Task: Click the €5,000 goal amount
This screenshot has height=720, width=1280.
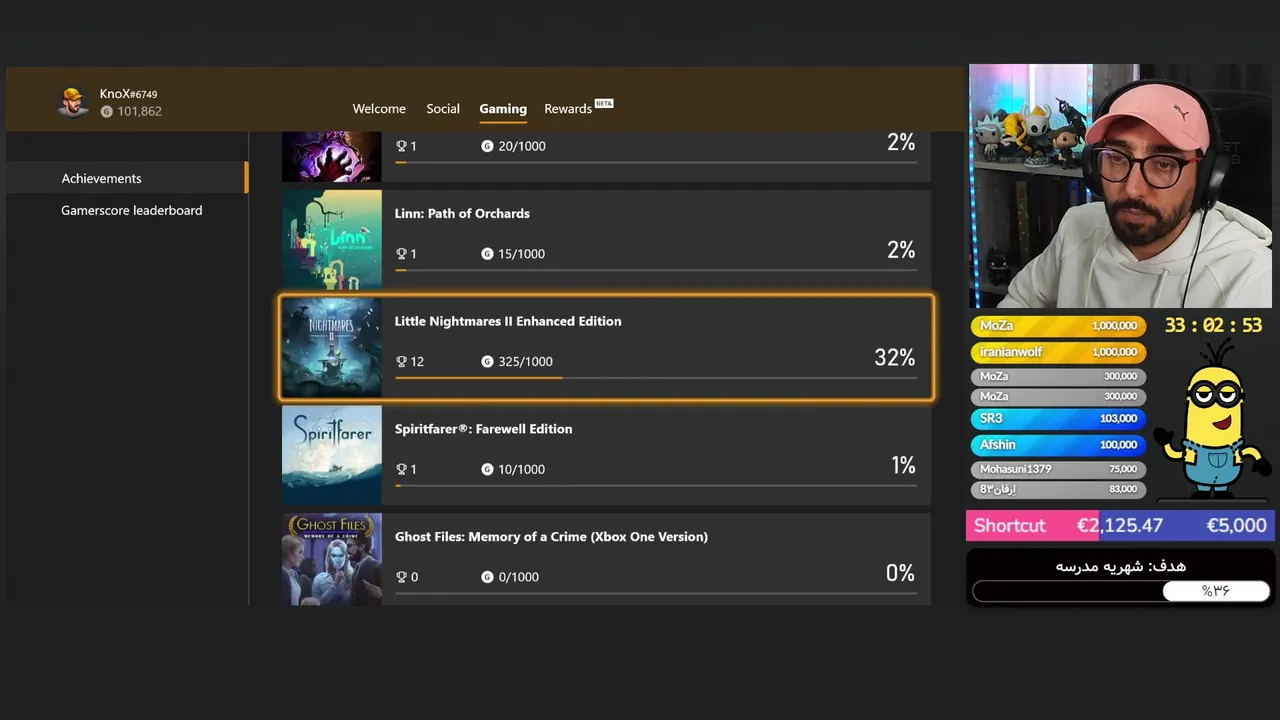Action: 1236,526
